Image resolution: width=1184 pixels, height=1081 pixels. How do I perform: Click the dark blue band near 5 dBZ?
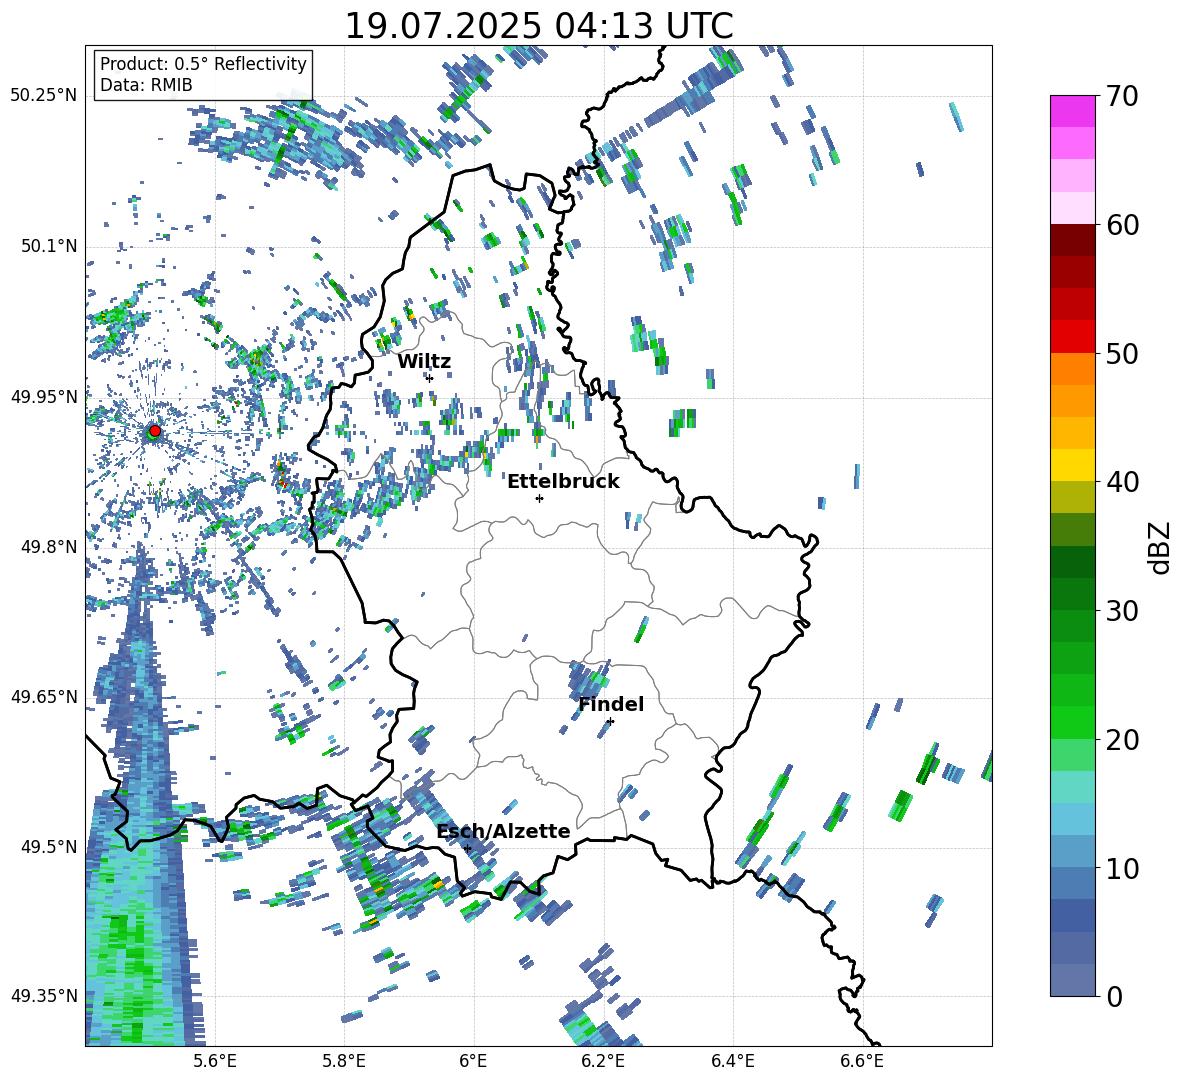[1072, 915]
